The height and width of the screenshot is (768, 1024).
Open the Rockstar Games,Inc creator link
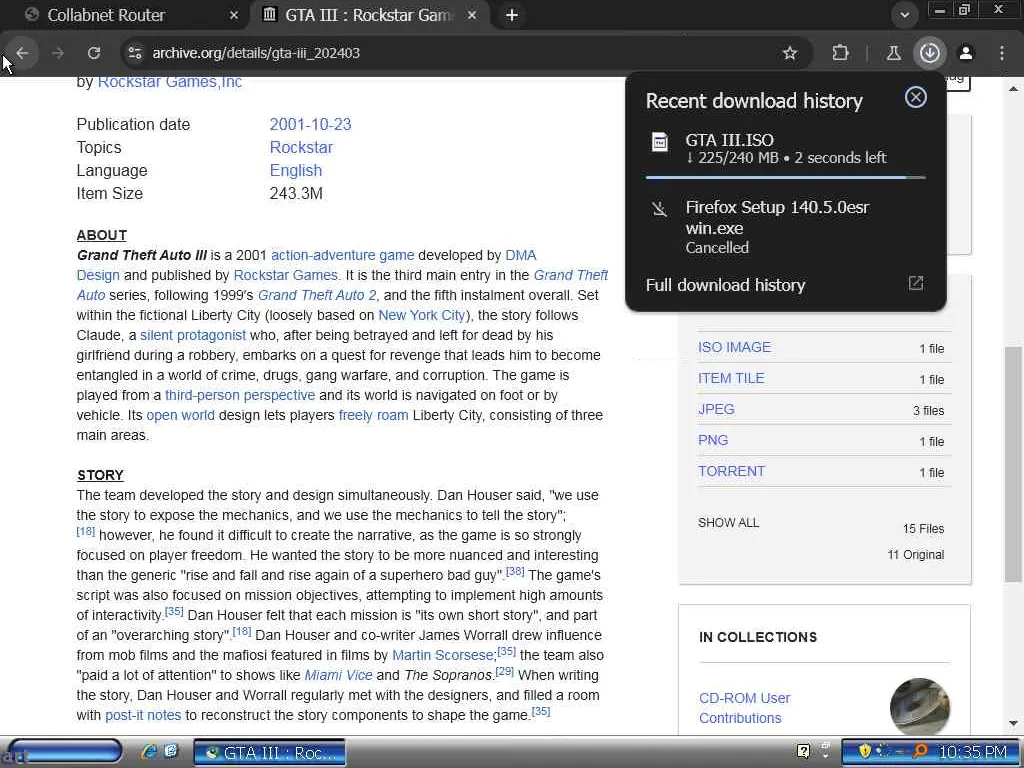[x=170, y=82]
